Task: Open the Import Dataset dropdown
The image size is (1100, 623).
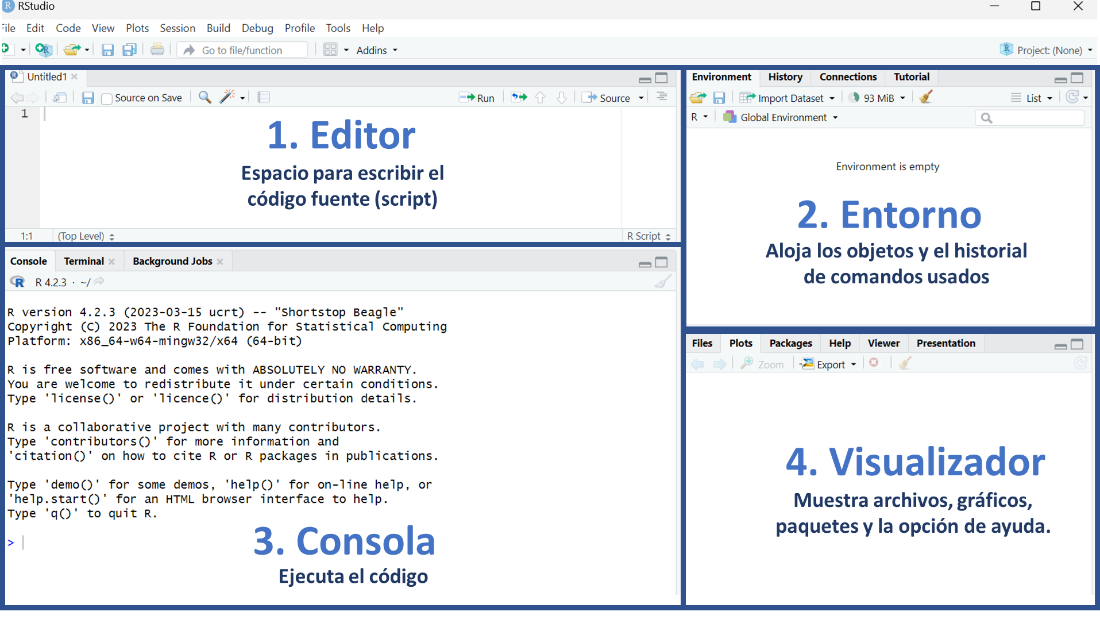Action: click(787, 98)
